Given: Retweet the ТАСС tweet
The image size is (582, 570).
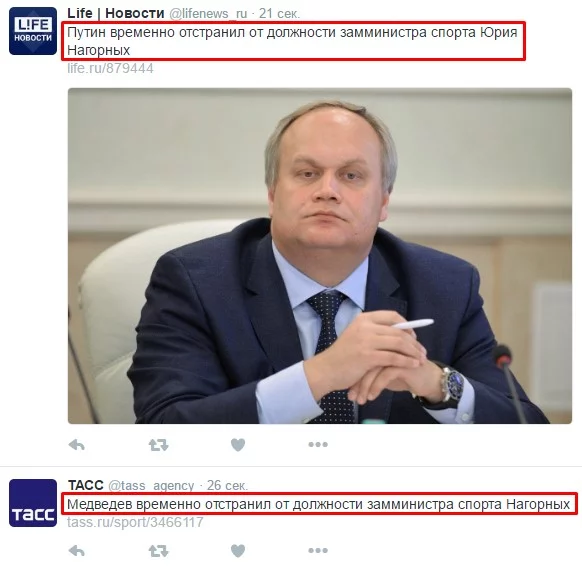Looking at the screenshot, I should pos(158,551).
